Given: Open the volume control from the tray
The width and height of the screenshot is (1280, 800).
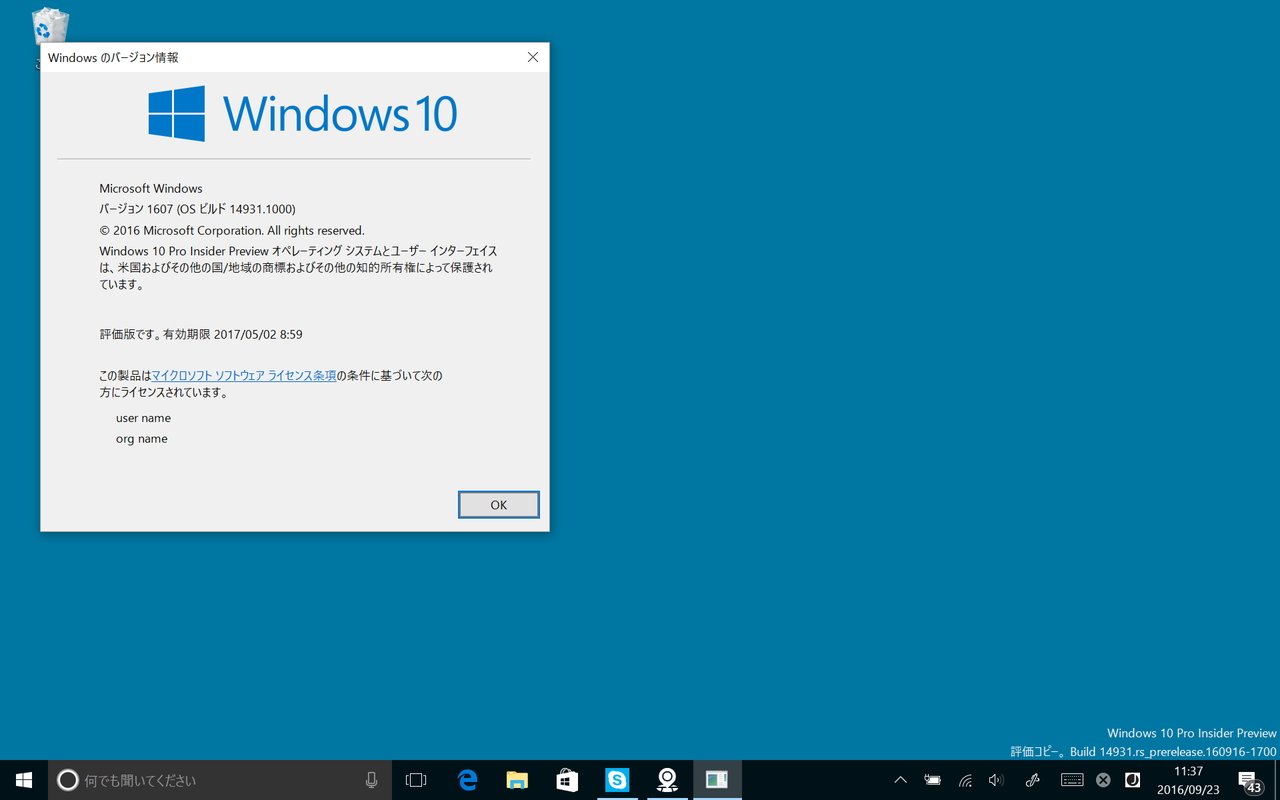Looking at the screenshot, I should (x=996, y=779).
